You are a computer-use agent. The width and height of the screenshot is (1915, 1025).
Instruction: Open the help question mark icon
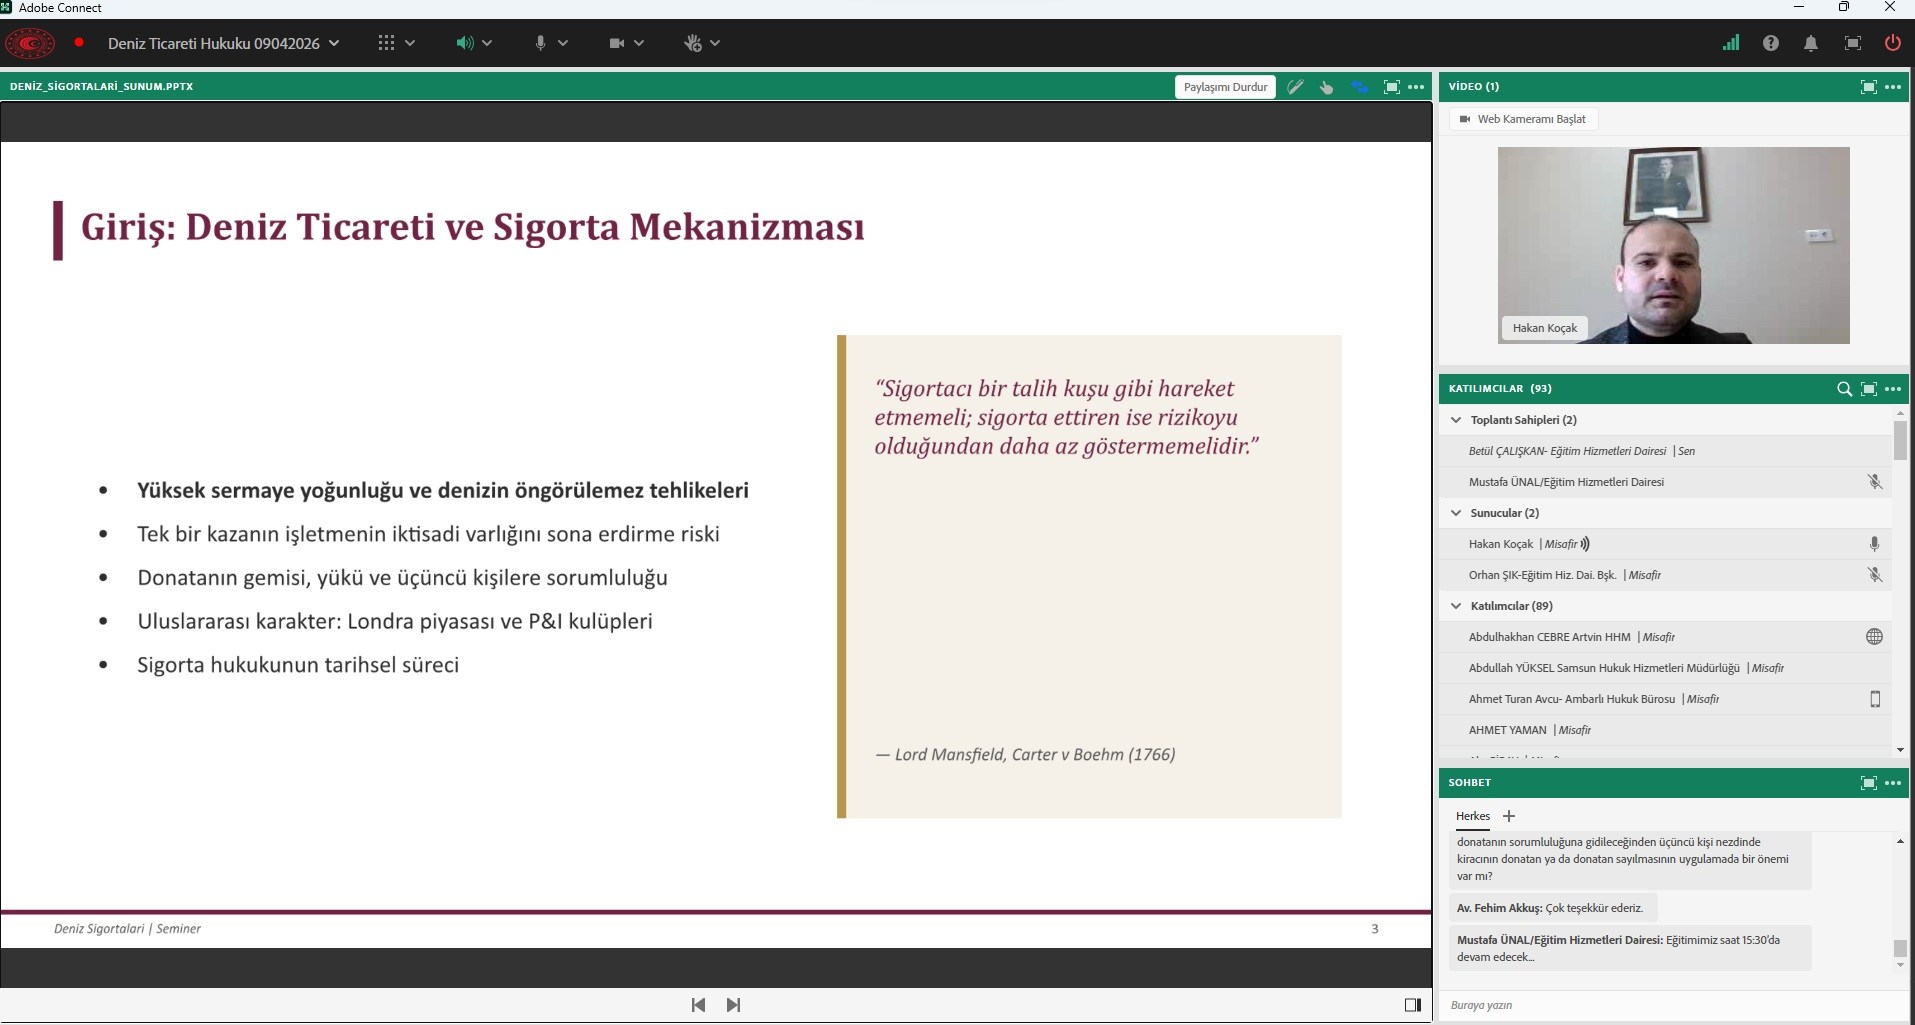[x=1770, y=43]
